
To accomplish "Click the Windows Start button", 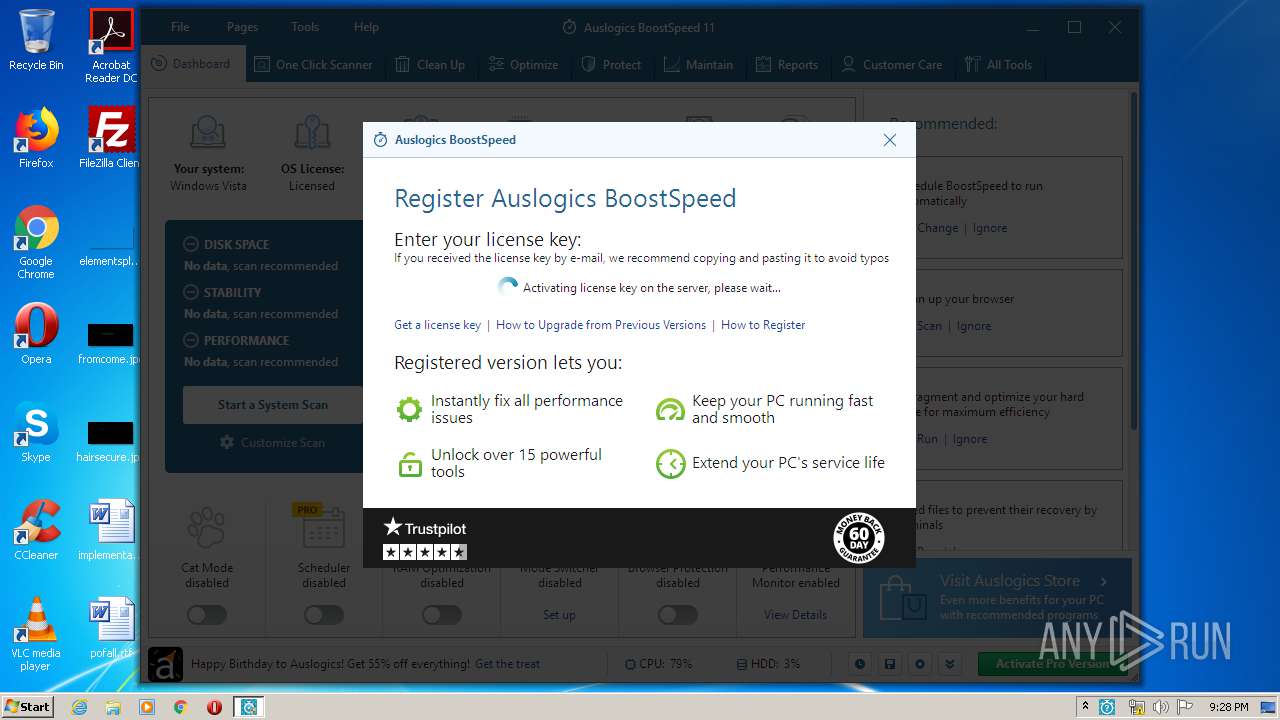I will (27, 706).
